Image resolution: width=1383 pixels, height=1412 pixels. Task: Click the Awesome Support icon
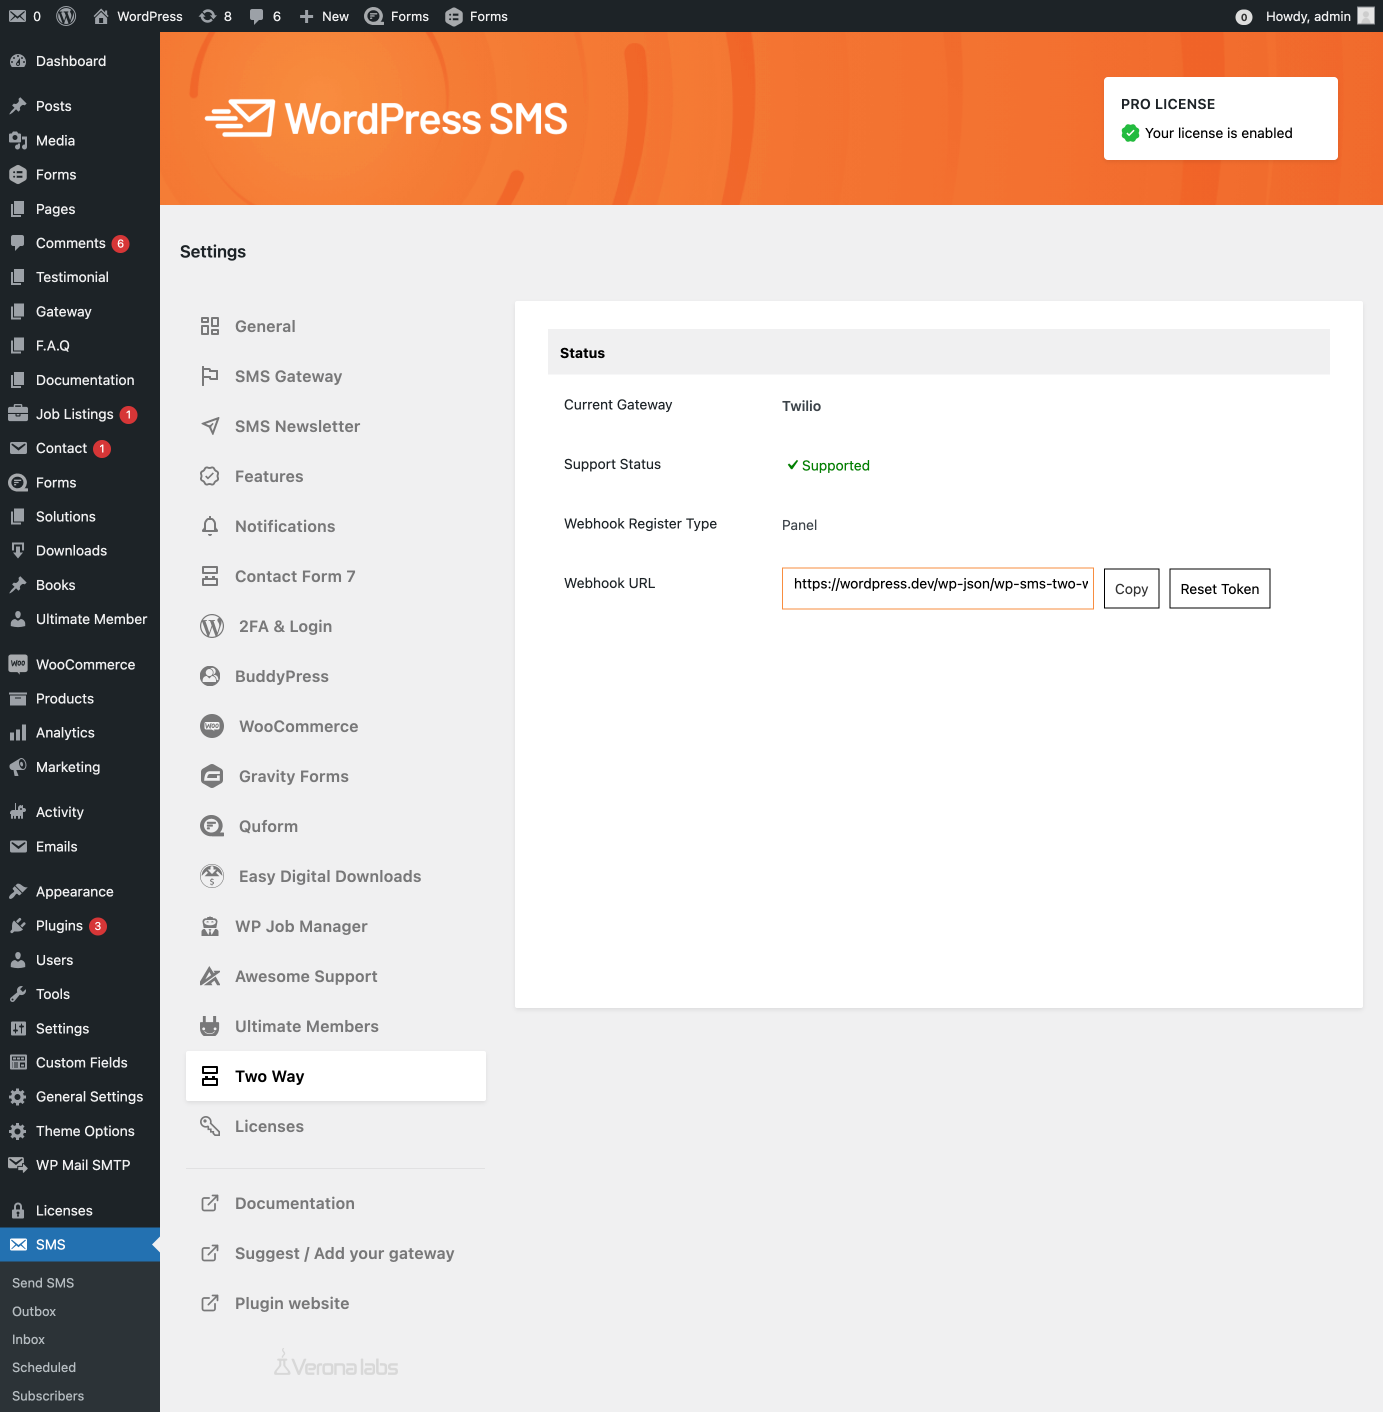210,976
